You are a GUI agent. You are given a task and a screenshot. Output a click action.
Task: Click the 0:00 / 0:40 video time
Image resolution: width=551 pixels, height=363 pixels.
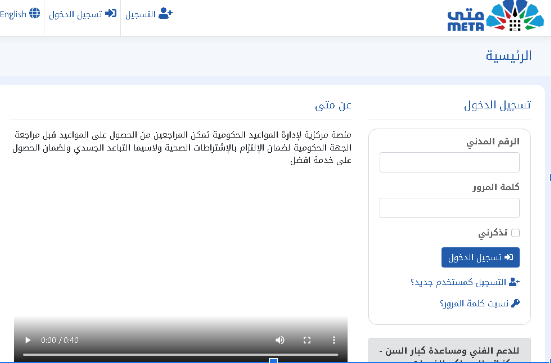click(59, 340)
